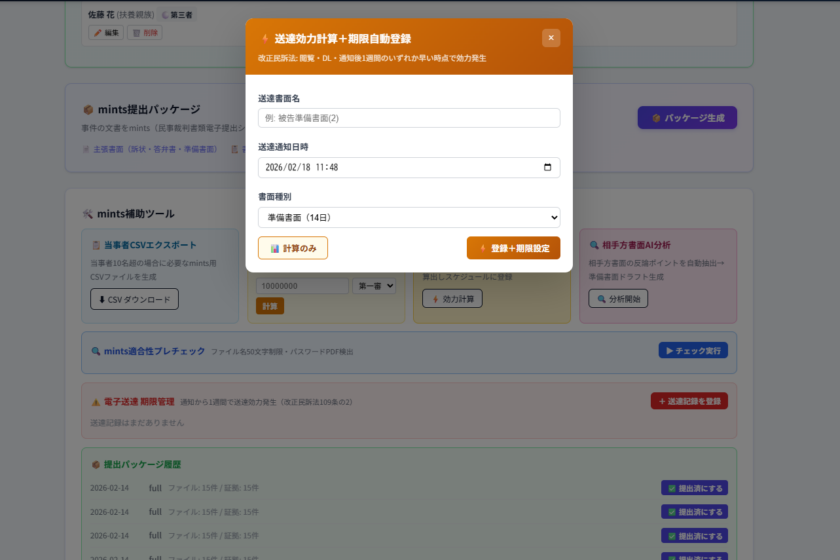Close the 送達効力計算 dialog with X
840x560 pixels.
(x=551, y=38)
